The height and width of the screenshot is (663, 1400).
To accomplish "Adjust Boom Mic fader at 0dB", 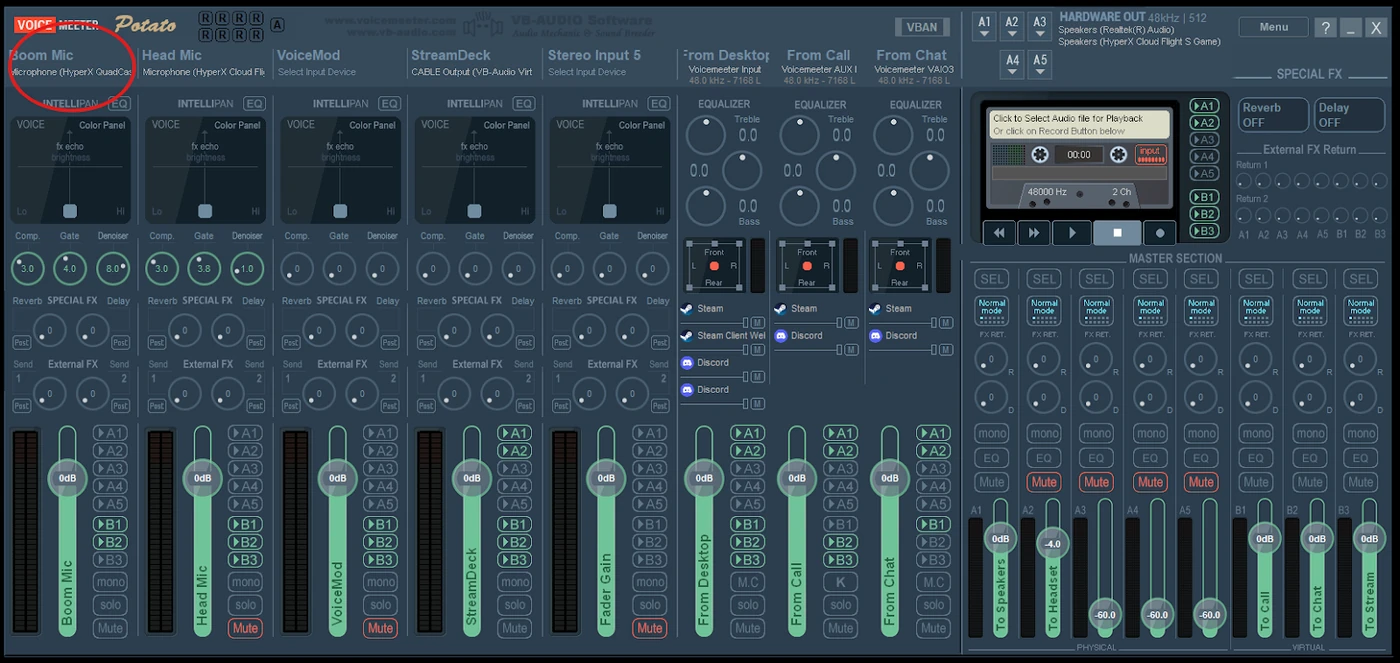I will click(67, 478).
